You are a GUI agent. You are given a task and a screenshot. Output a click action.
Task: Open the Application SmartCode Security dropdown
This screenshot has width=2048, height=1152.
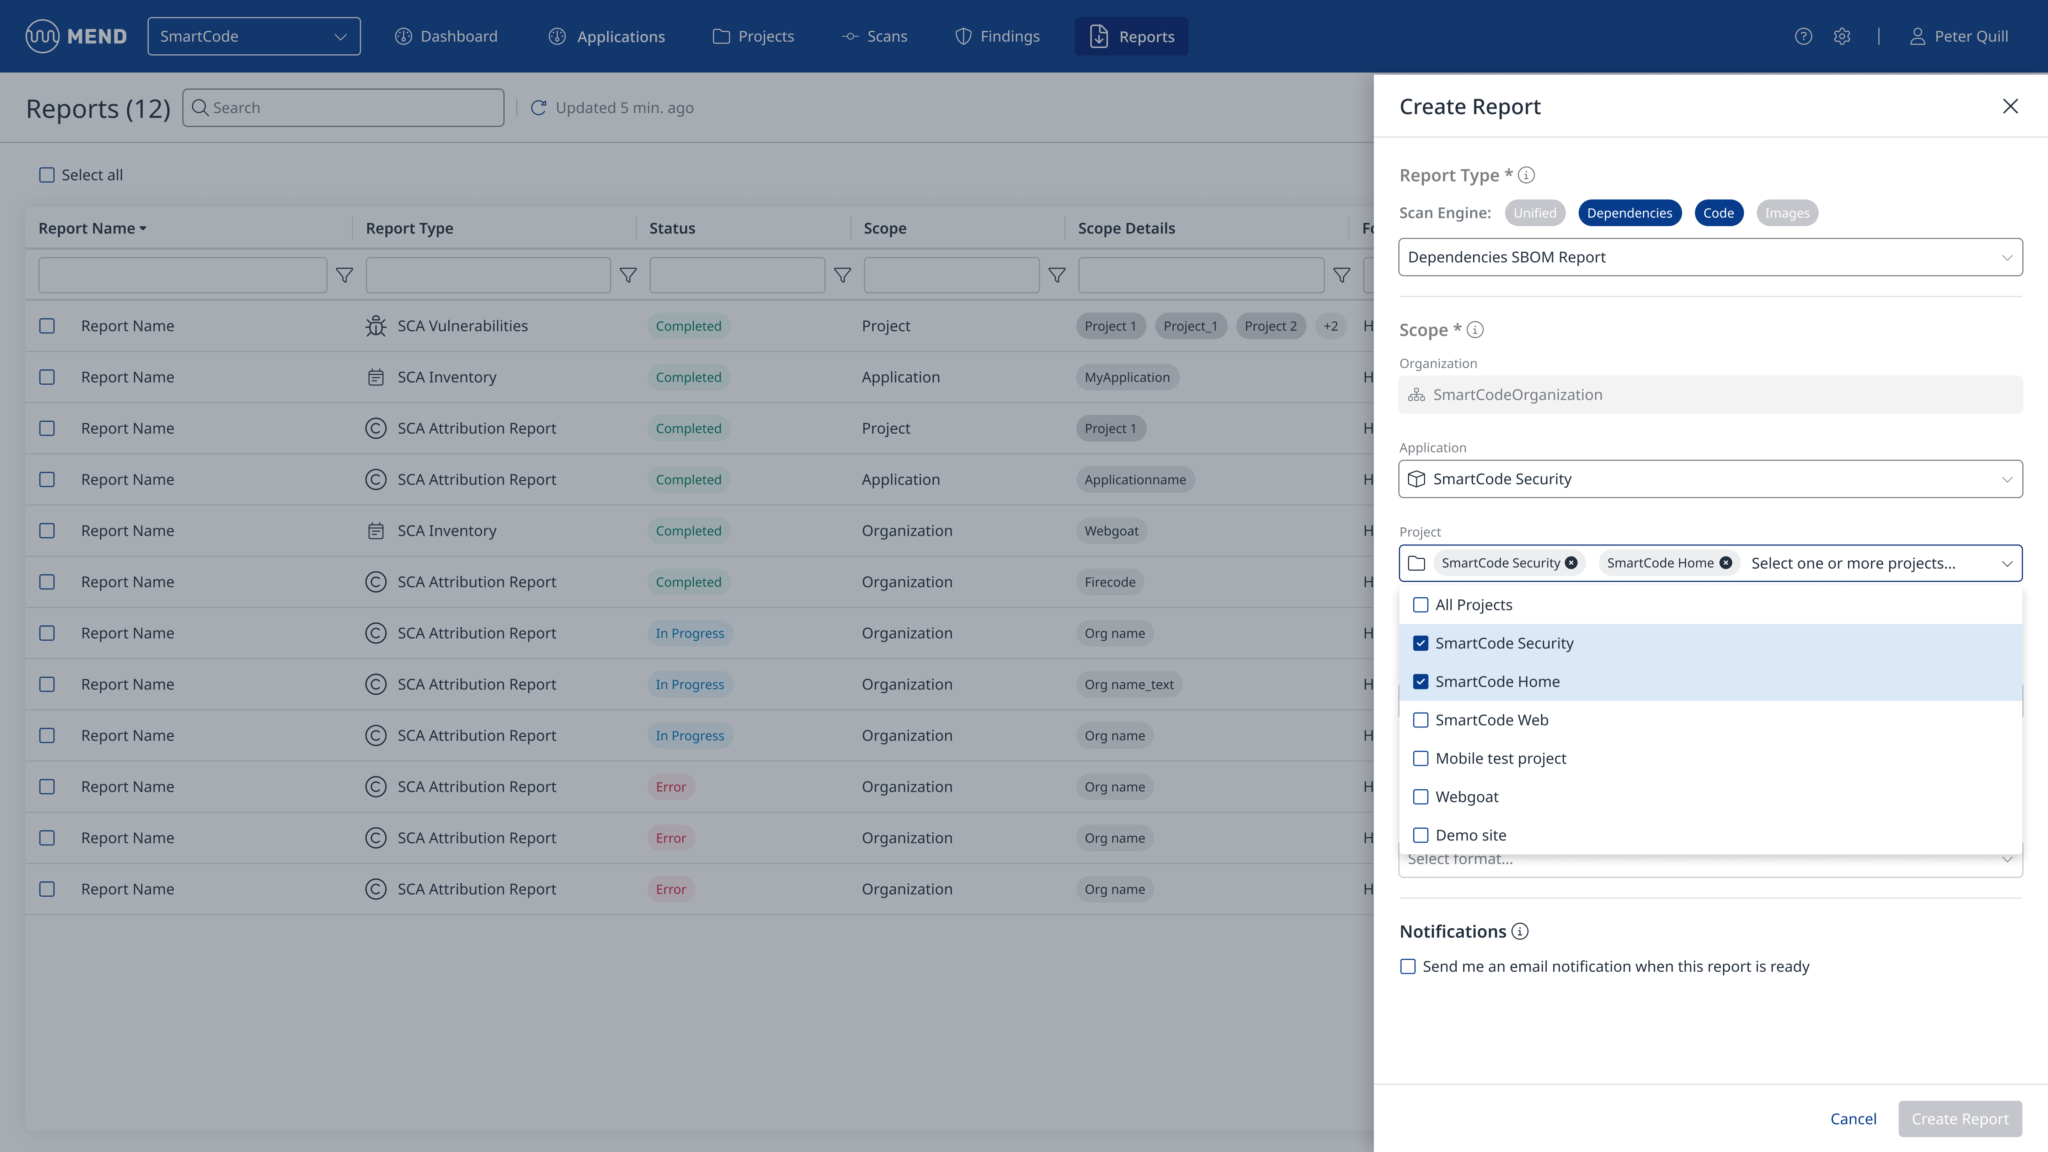click(1710, 479)
